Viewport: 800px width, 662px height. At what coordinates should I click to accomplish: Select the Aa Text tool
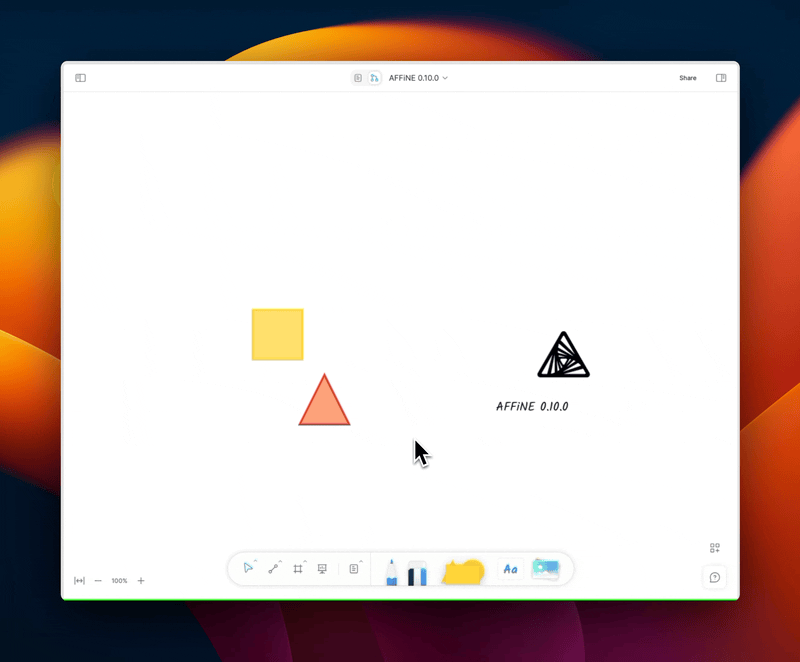pyautogui.click(x=510, y=569)
